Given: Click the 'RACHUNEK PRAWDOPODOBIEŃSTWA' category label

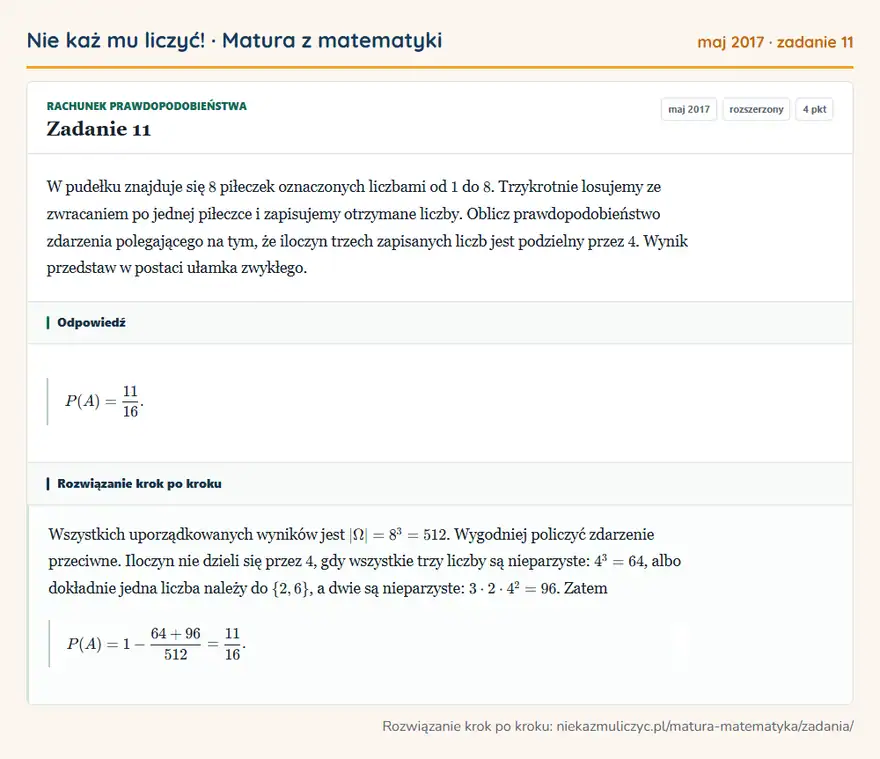Looking at the screenshot, I should coord(146,106).
